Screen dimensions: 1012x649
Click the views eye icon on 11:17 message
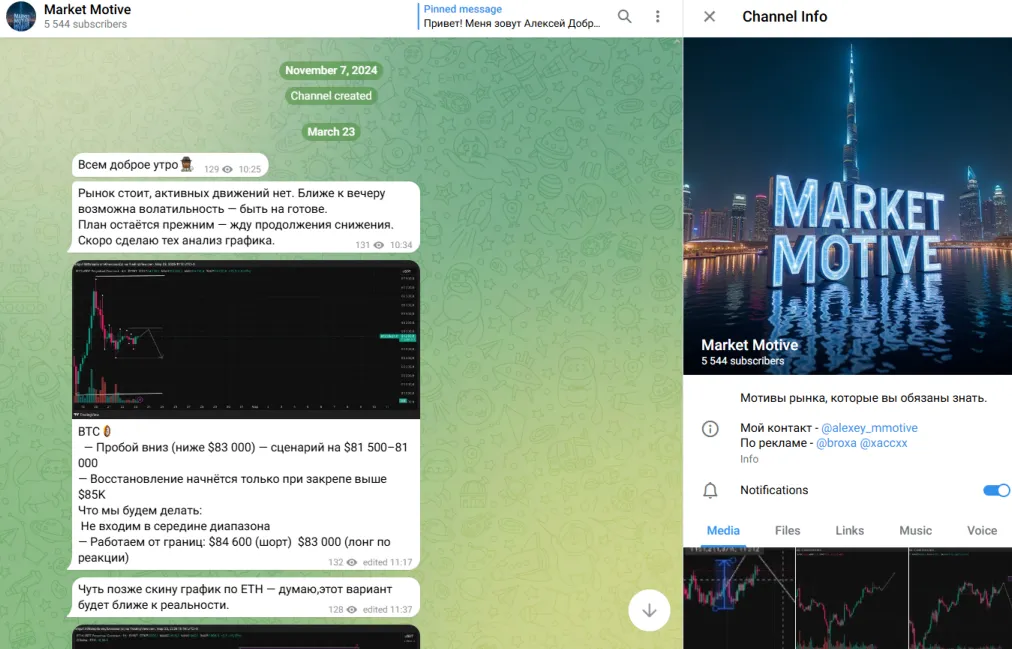pyautogui.click(x=352, y=563)
